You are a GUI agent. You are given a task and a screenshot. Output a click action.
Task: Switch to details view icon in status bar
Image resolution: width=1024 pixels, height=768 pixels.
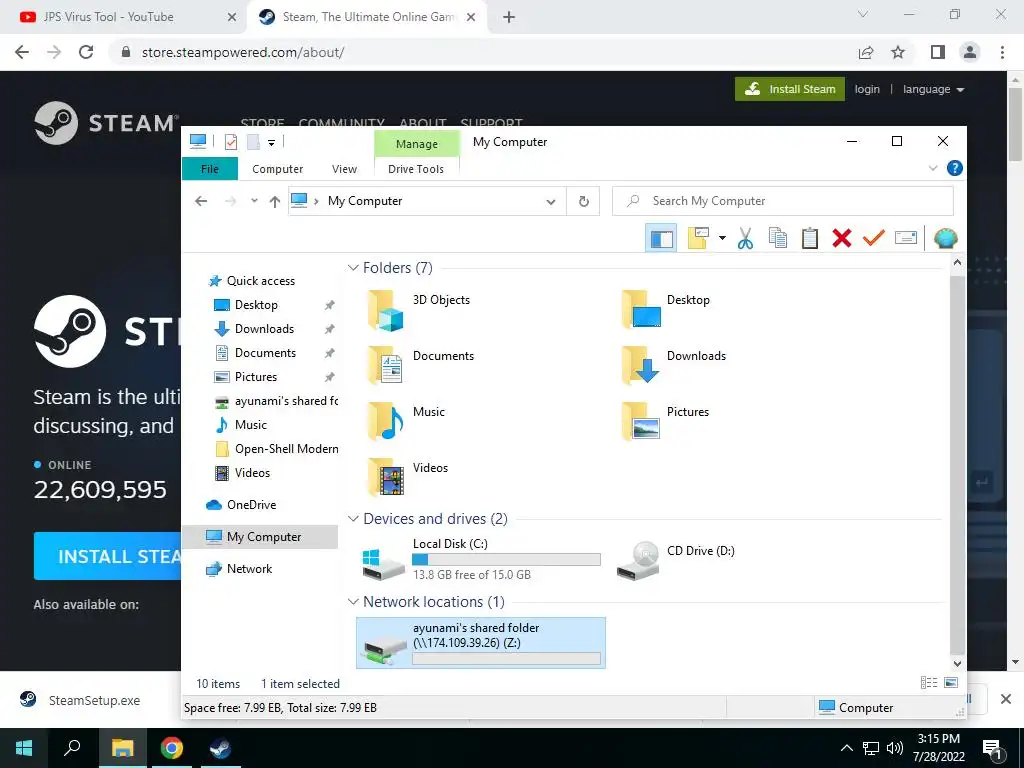[x=929, y=683]
